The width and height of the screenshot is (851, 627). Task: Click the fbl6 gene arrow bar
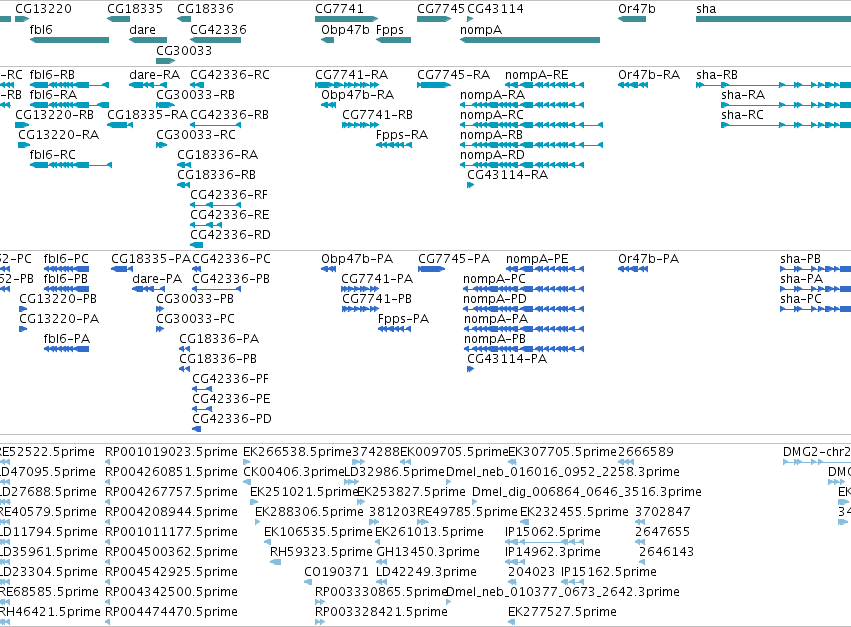click(x=69, y=40)
